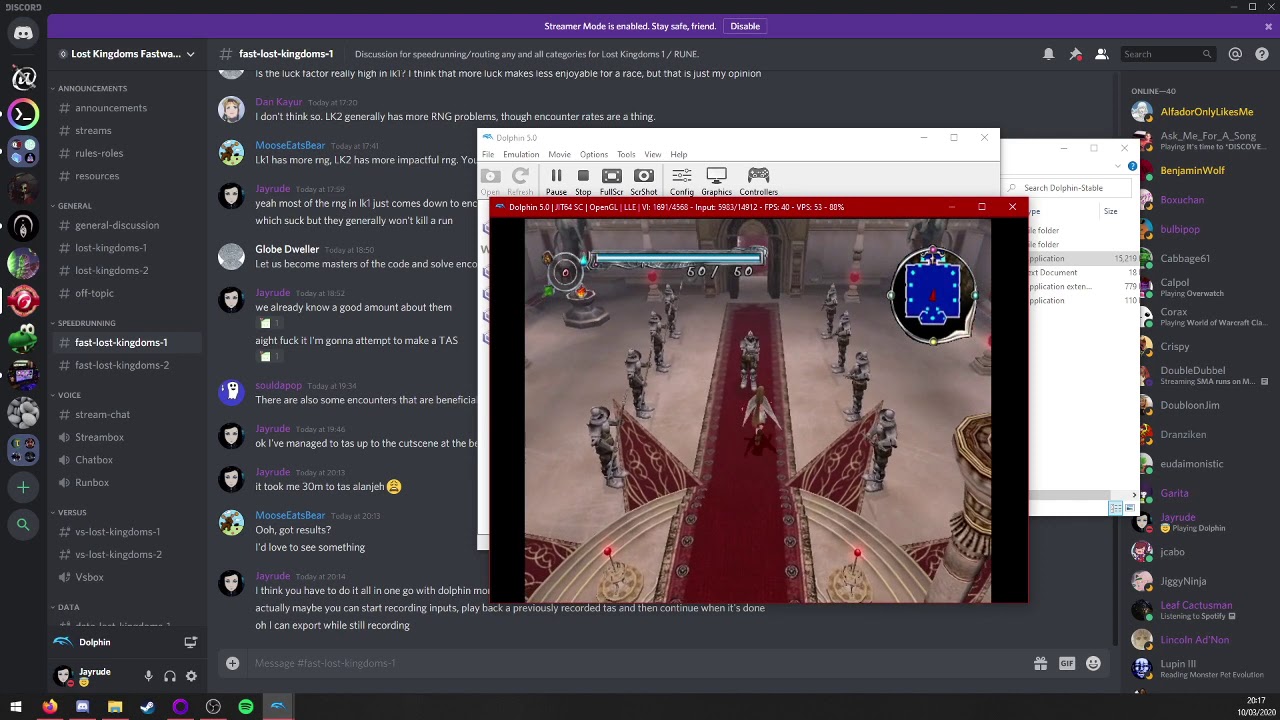Viewport: 1280px width, 720px height.
Task: Take a screenshot with Dolphin's ScrShot icon
Action: coord(643,181)
